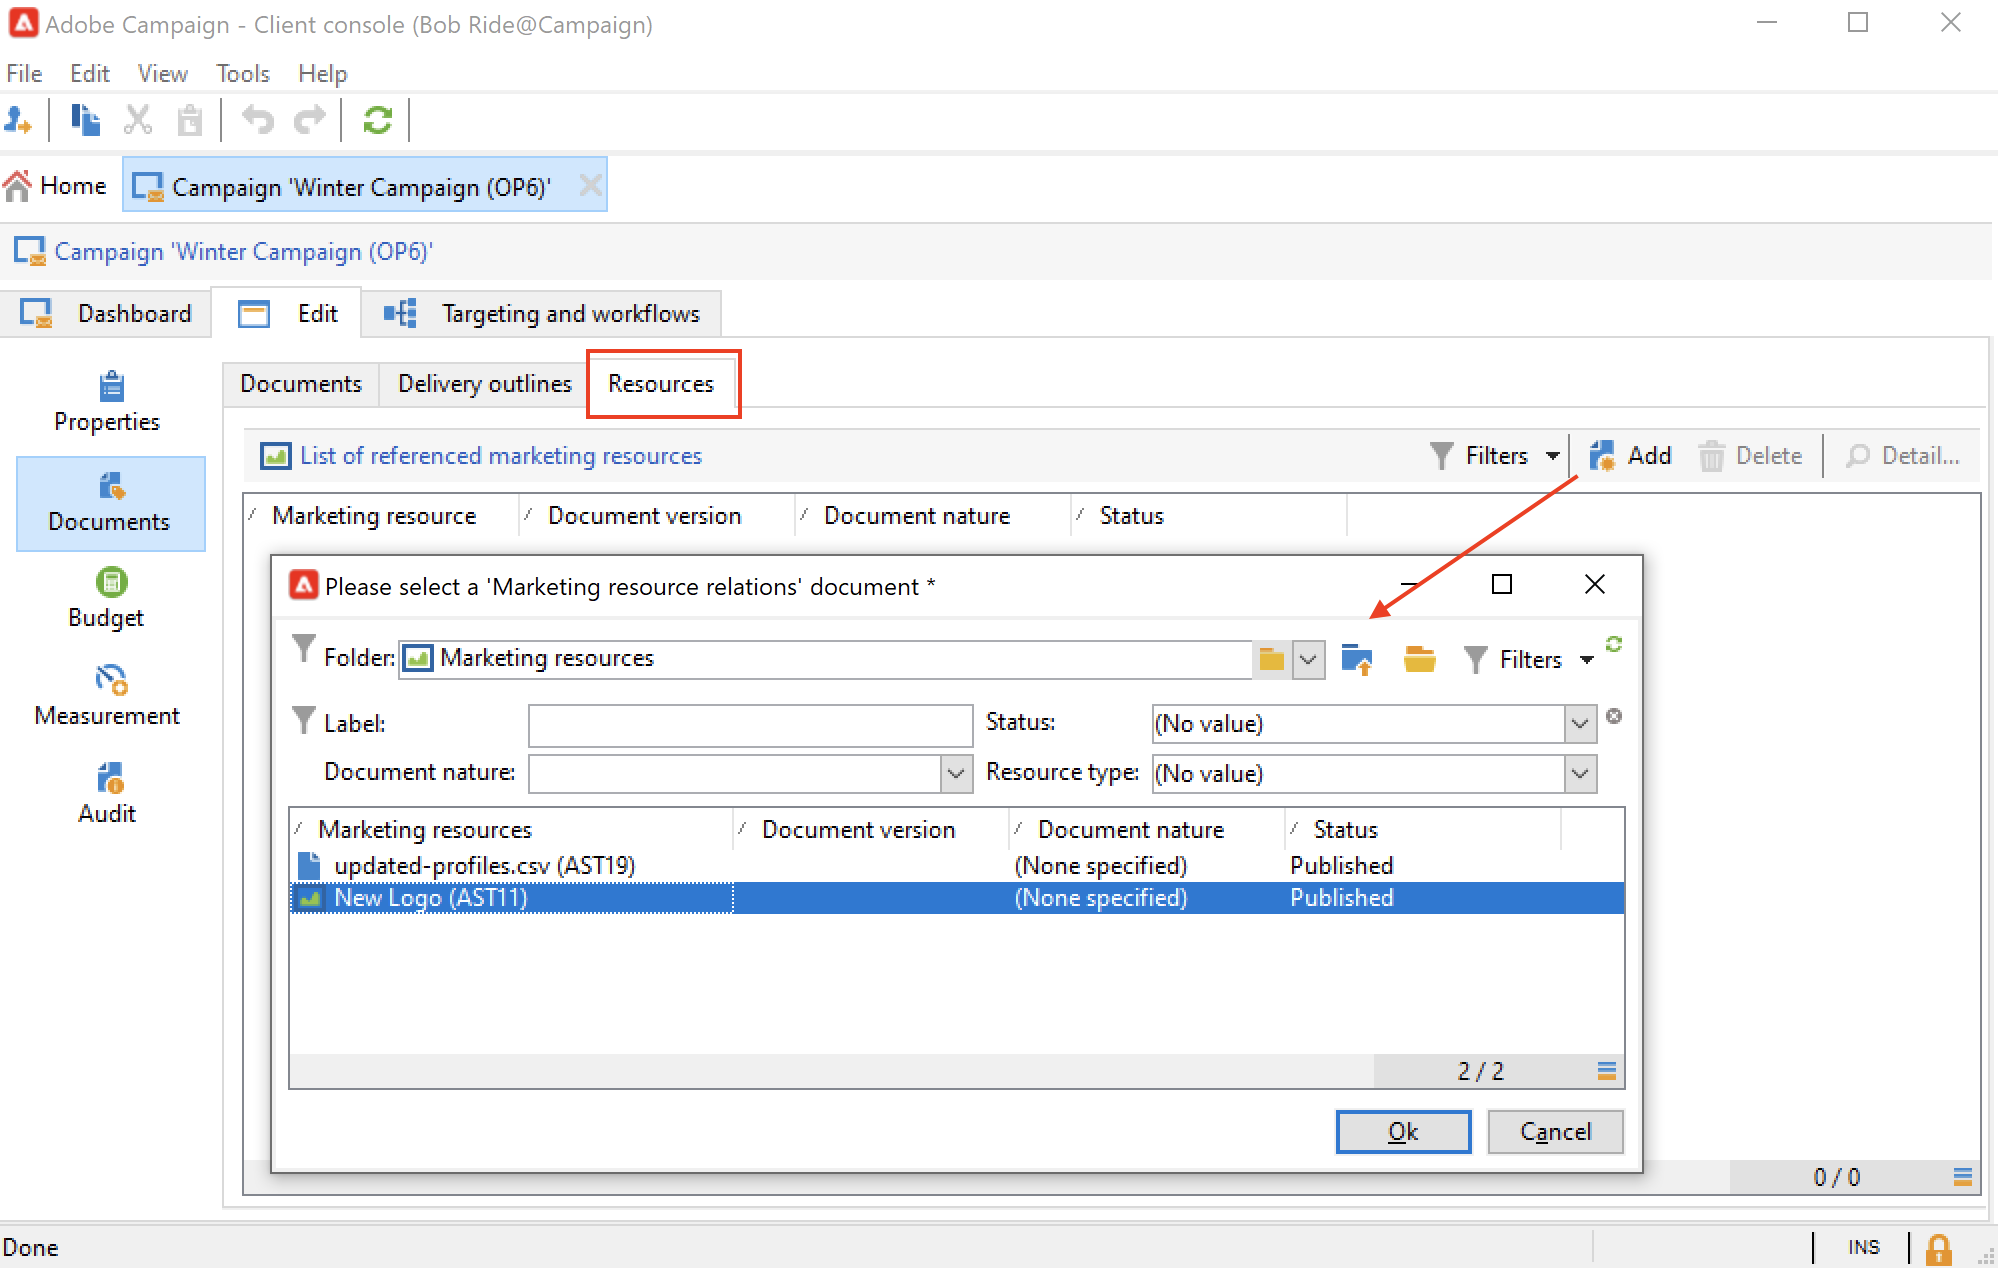
Task: Click the undo icon in toolbar
Action: tap(258, 121)
